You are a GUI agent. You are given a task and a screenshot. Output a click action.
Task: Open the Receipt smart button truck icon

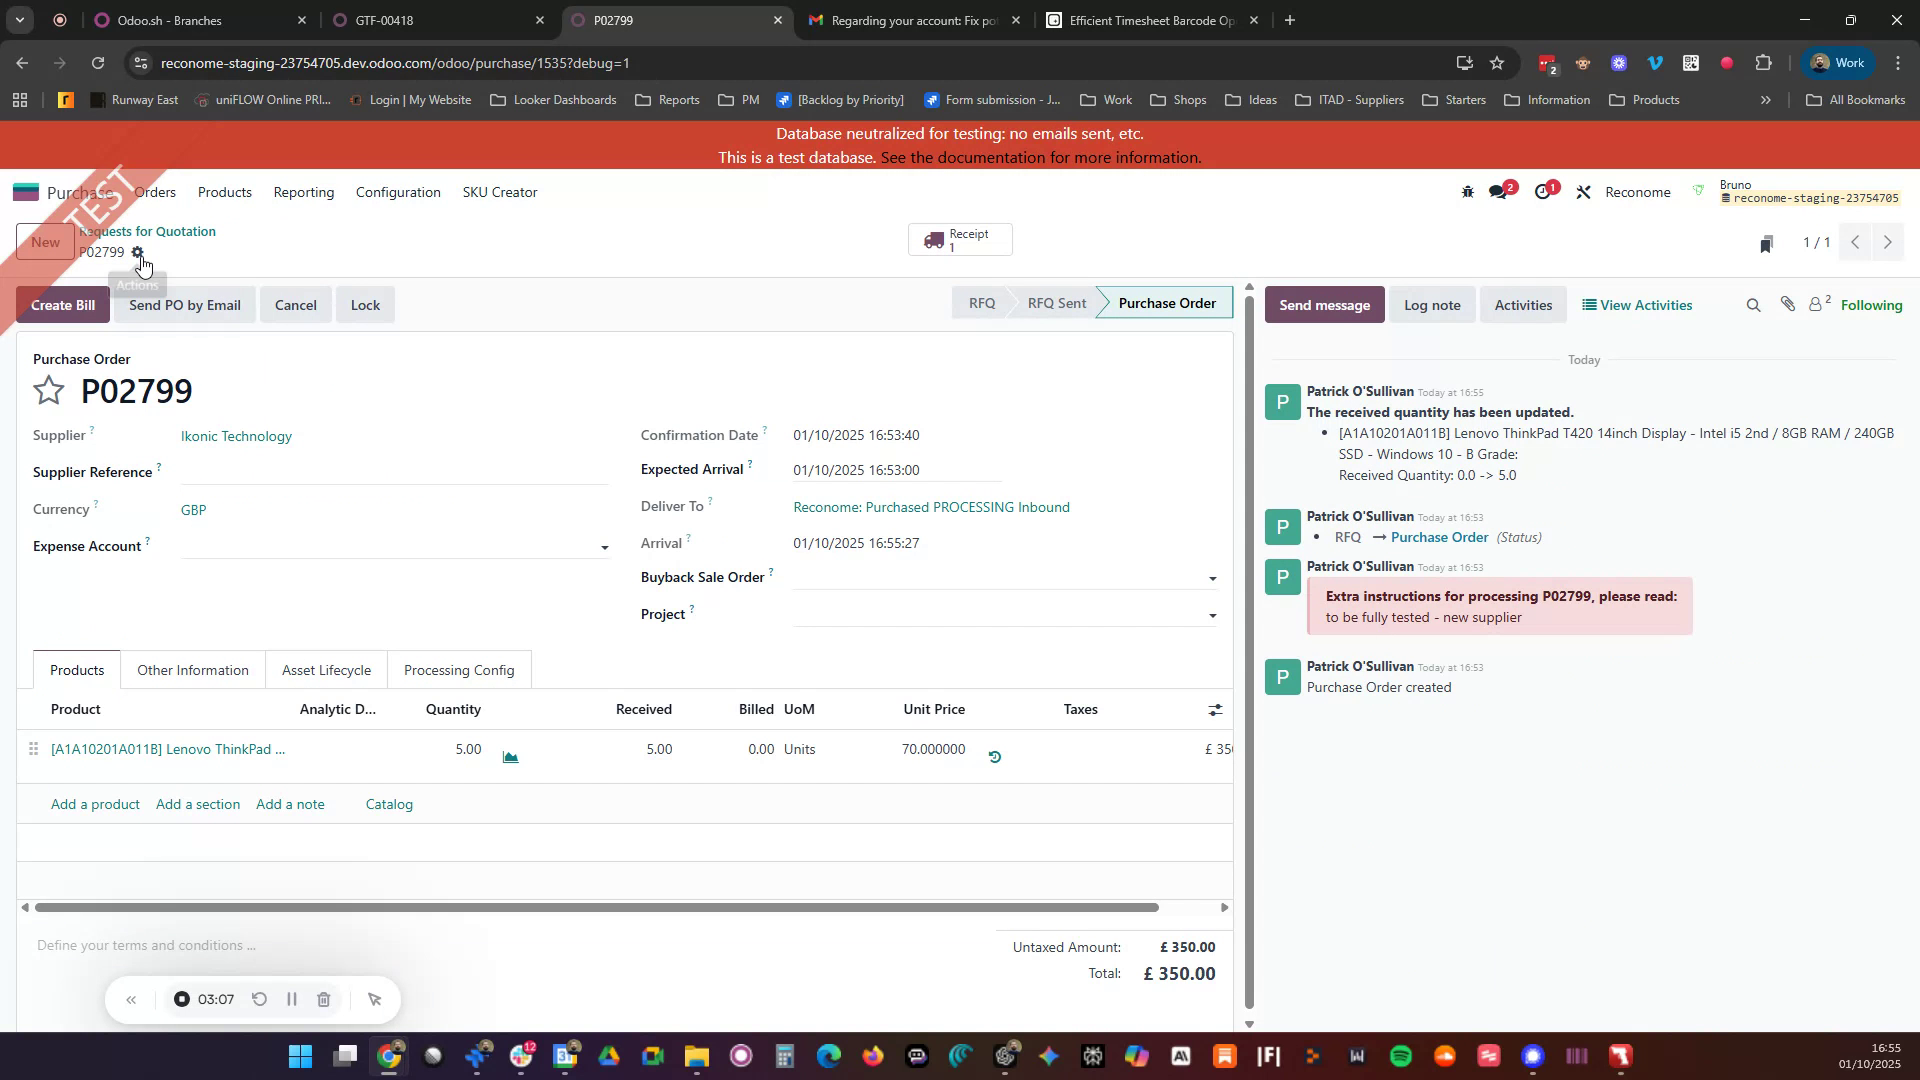(936, 239)
